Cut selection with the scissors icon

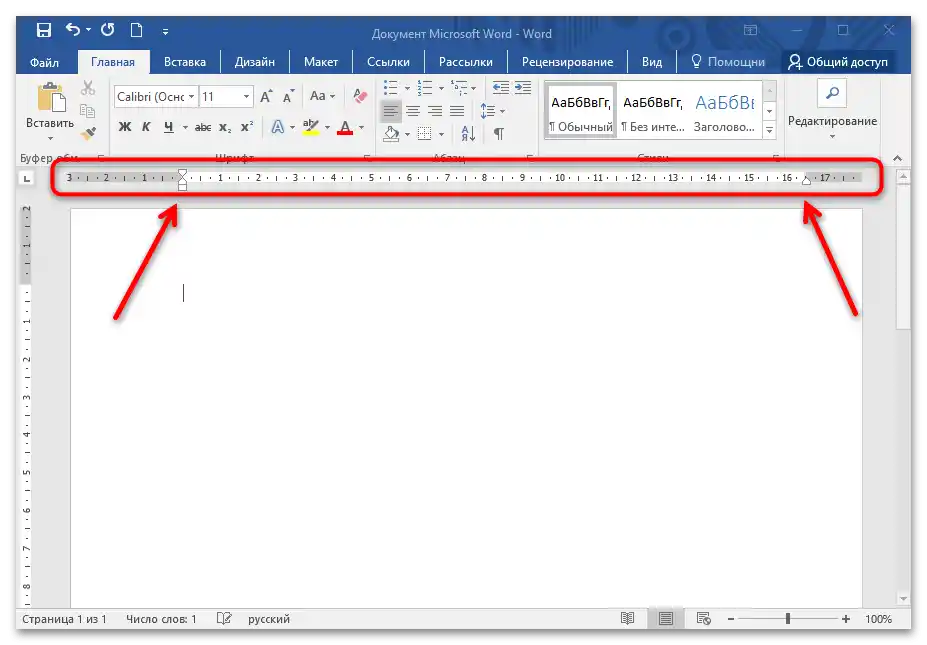coord(88,88)
